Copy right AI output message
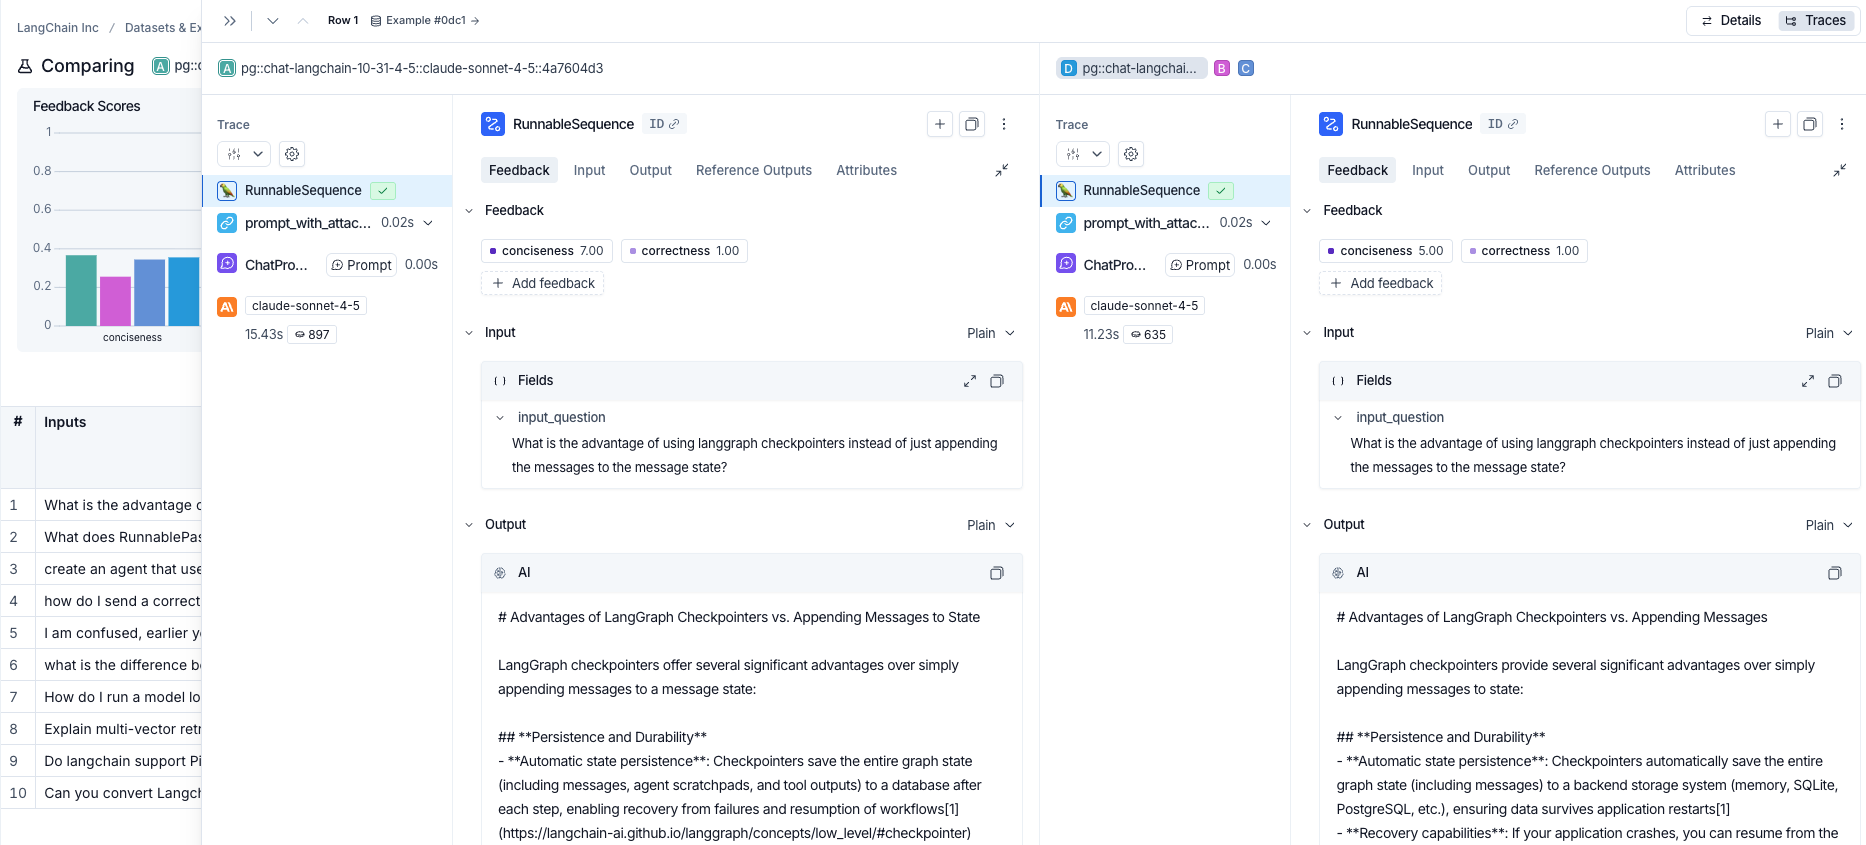Image resolution: width=1866 pixels, height=845 pixels. click(1835, 573)
